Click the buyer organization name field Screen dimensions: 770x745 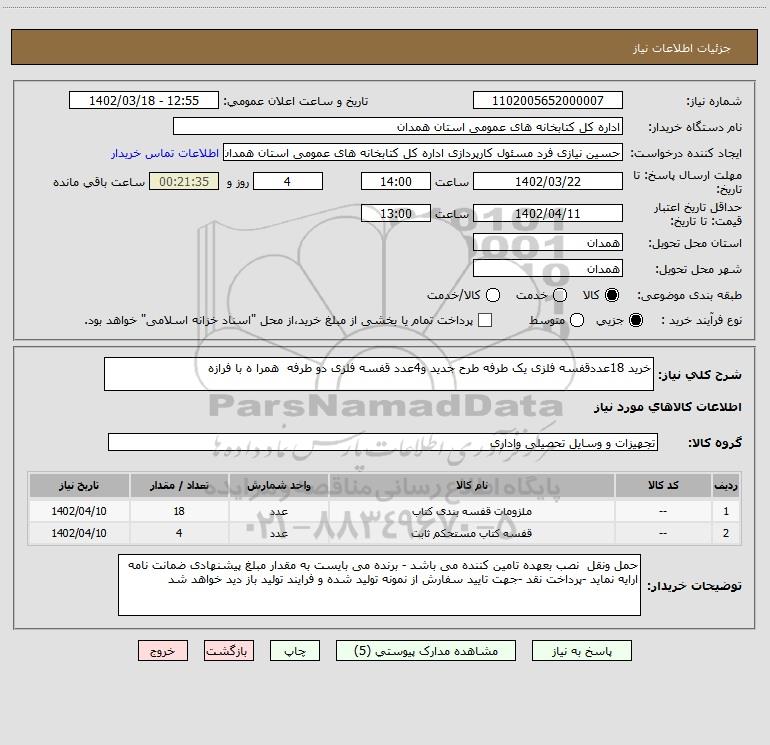point(398,127)
